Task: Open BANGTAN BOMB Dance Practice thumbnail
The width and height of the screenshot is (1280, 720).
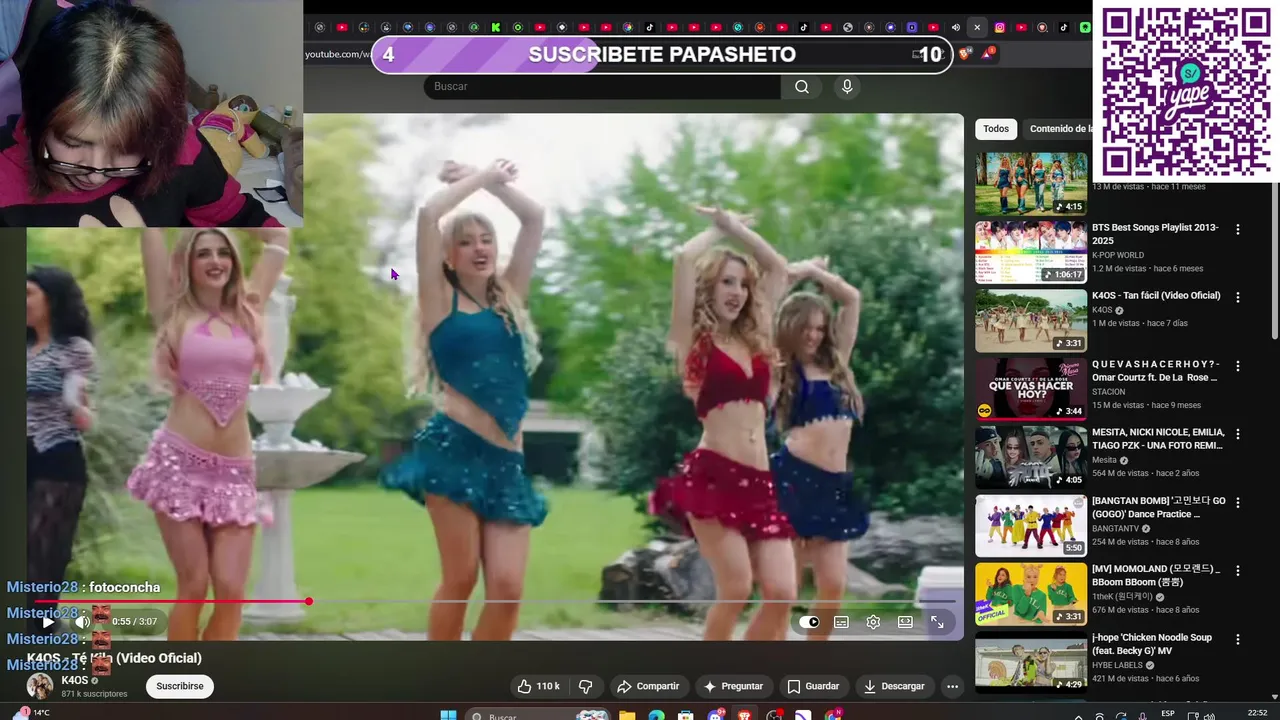Action: coord(1031,525)
